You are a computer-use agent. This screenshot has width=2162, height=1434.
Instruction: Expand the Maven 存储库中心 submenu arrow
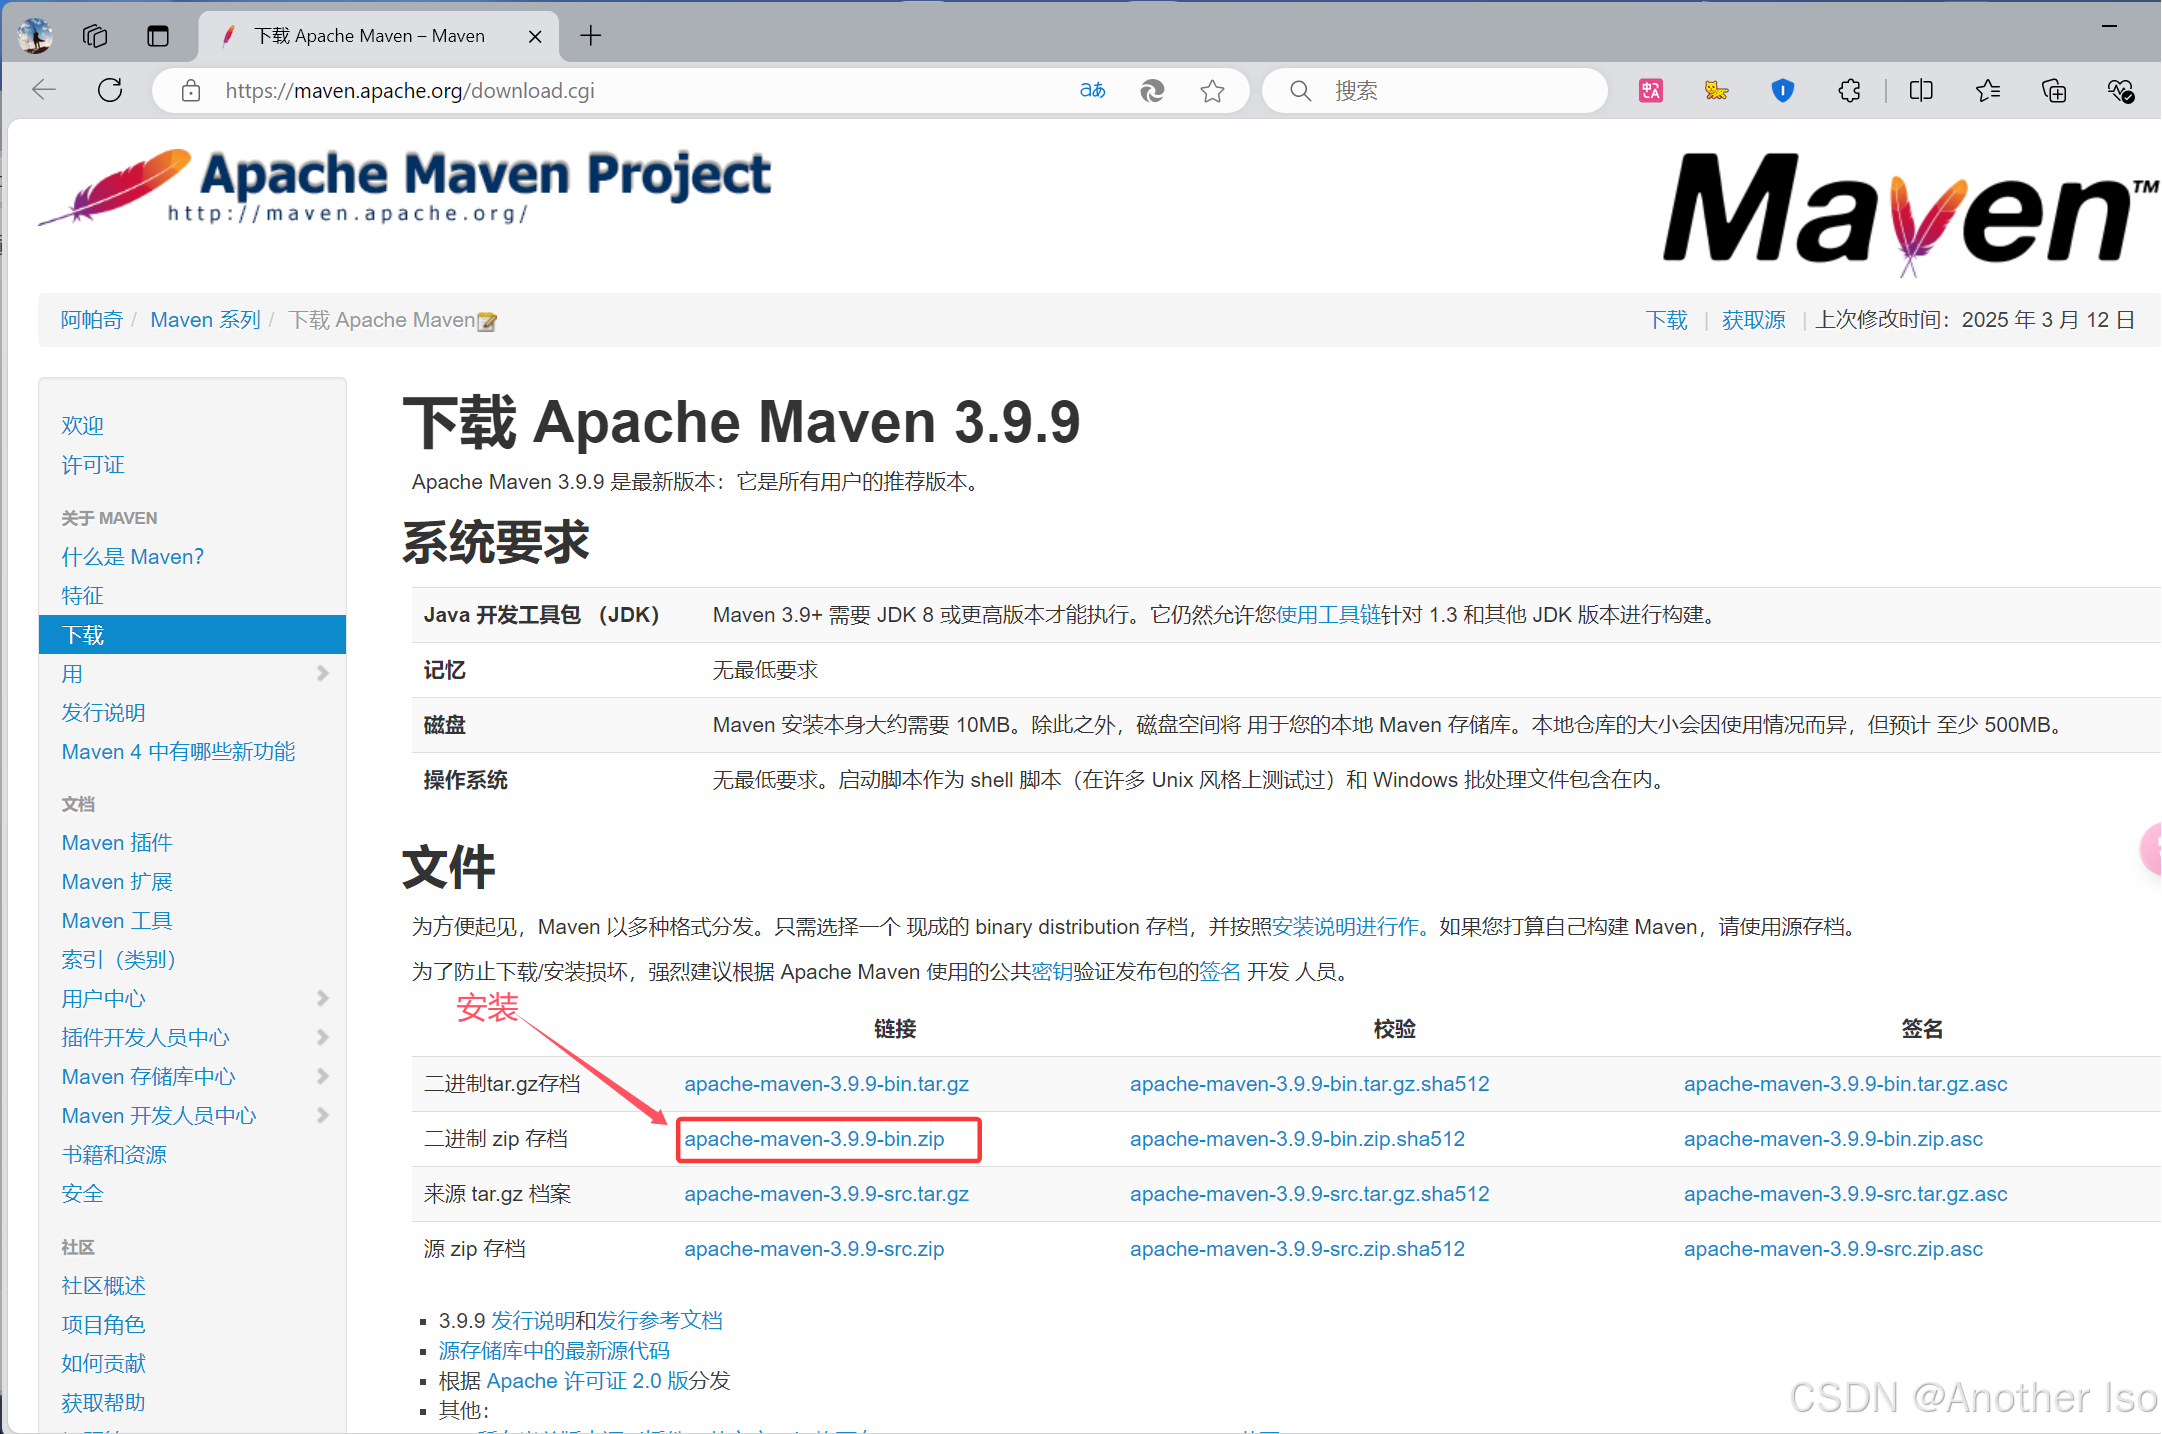322,1076
